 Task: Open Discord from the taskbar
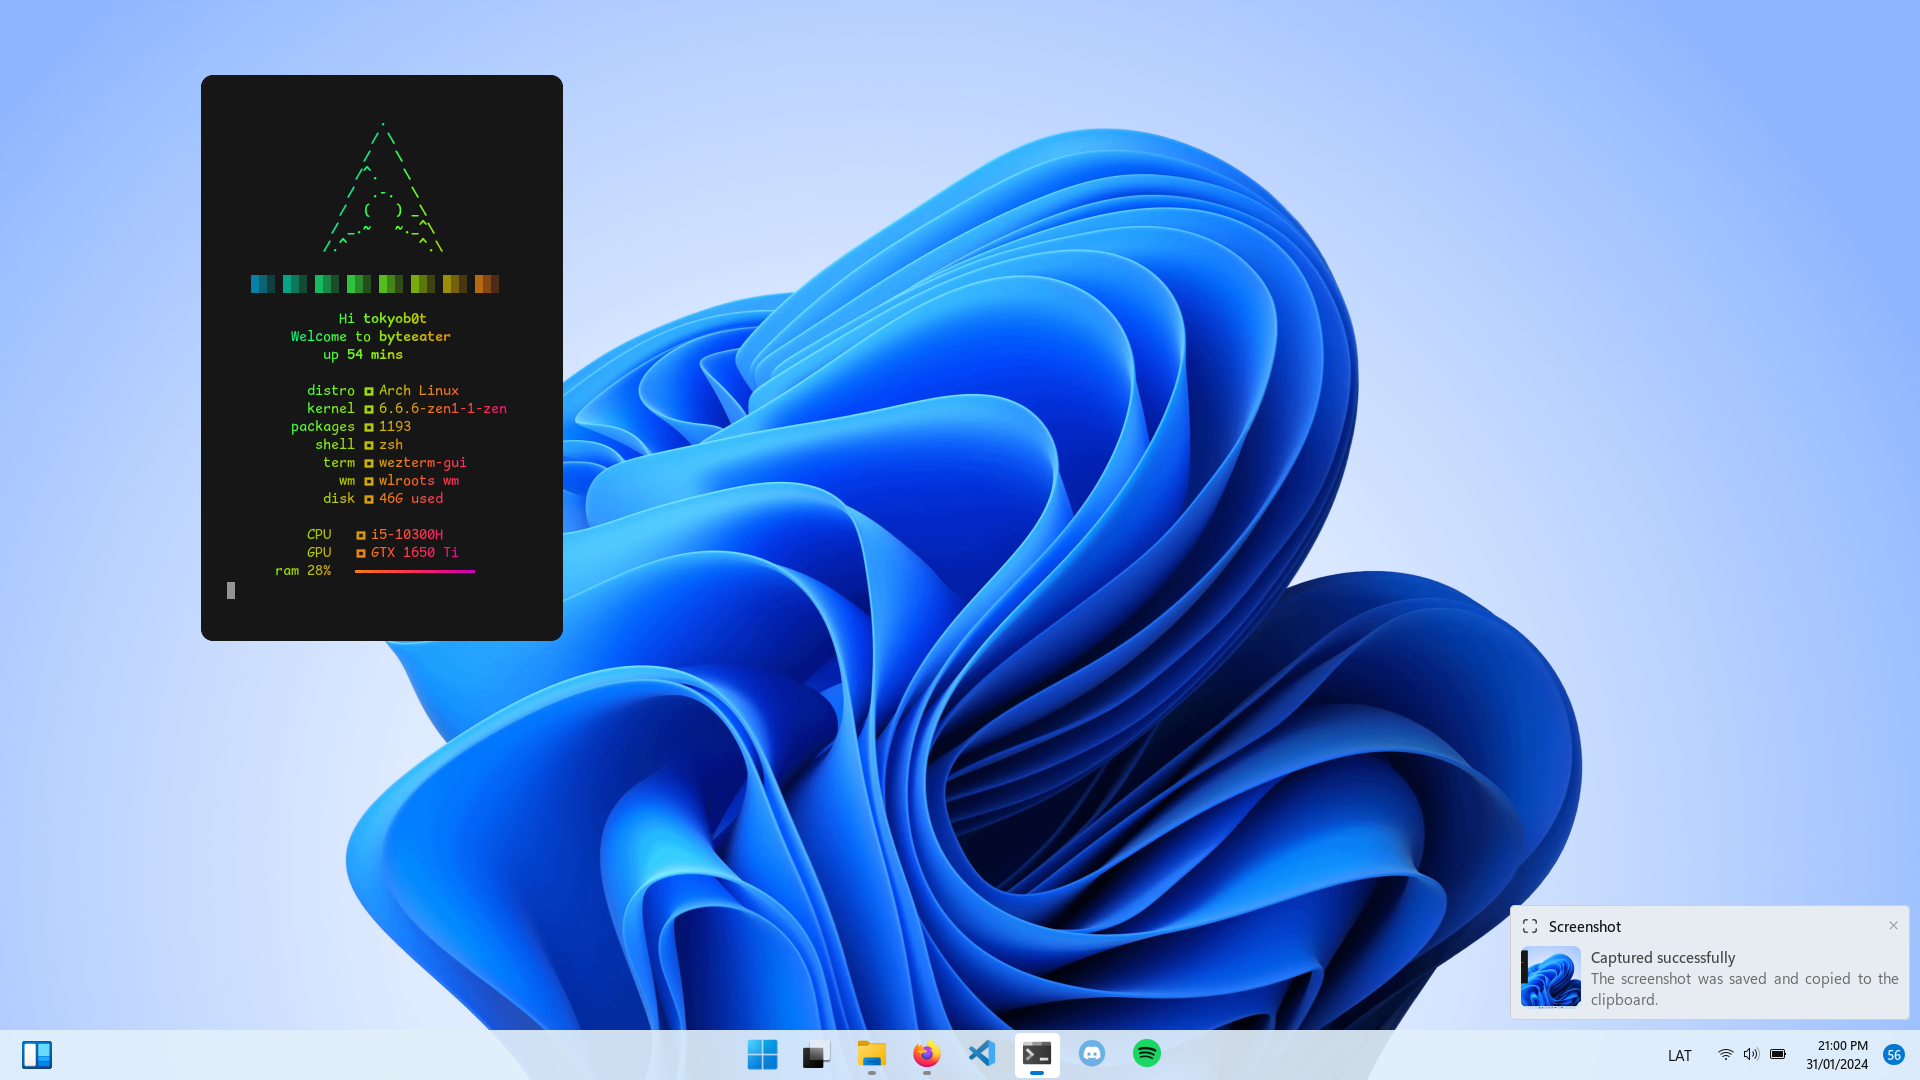[x=1092, y=1054]
